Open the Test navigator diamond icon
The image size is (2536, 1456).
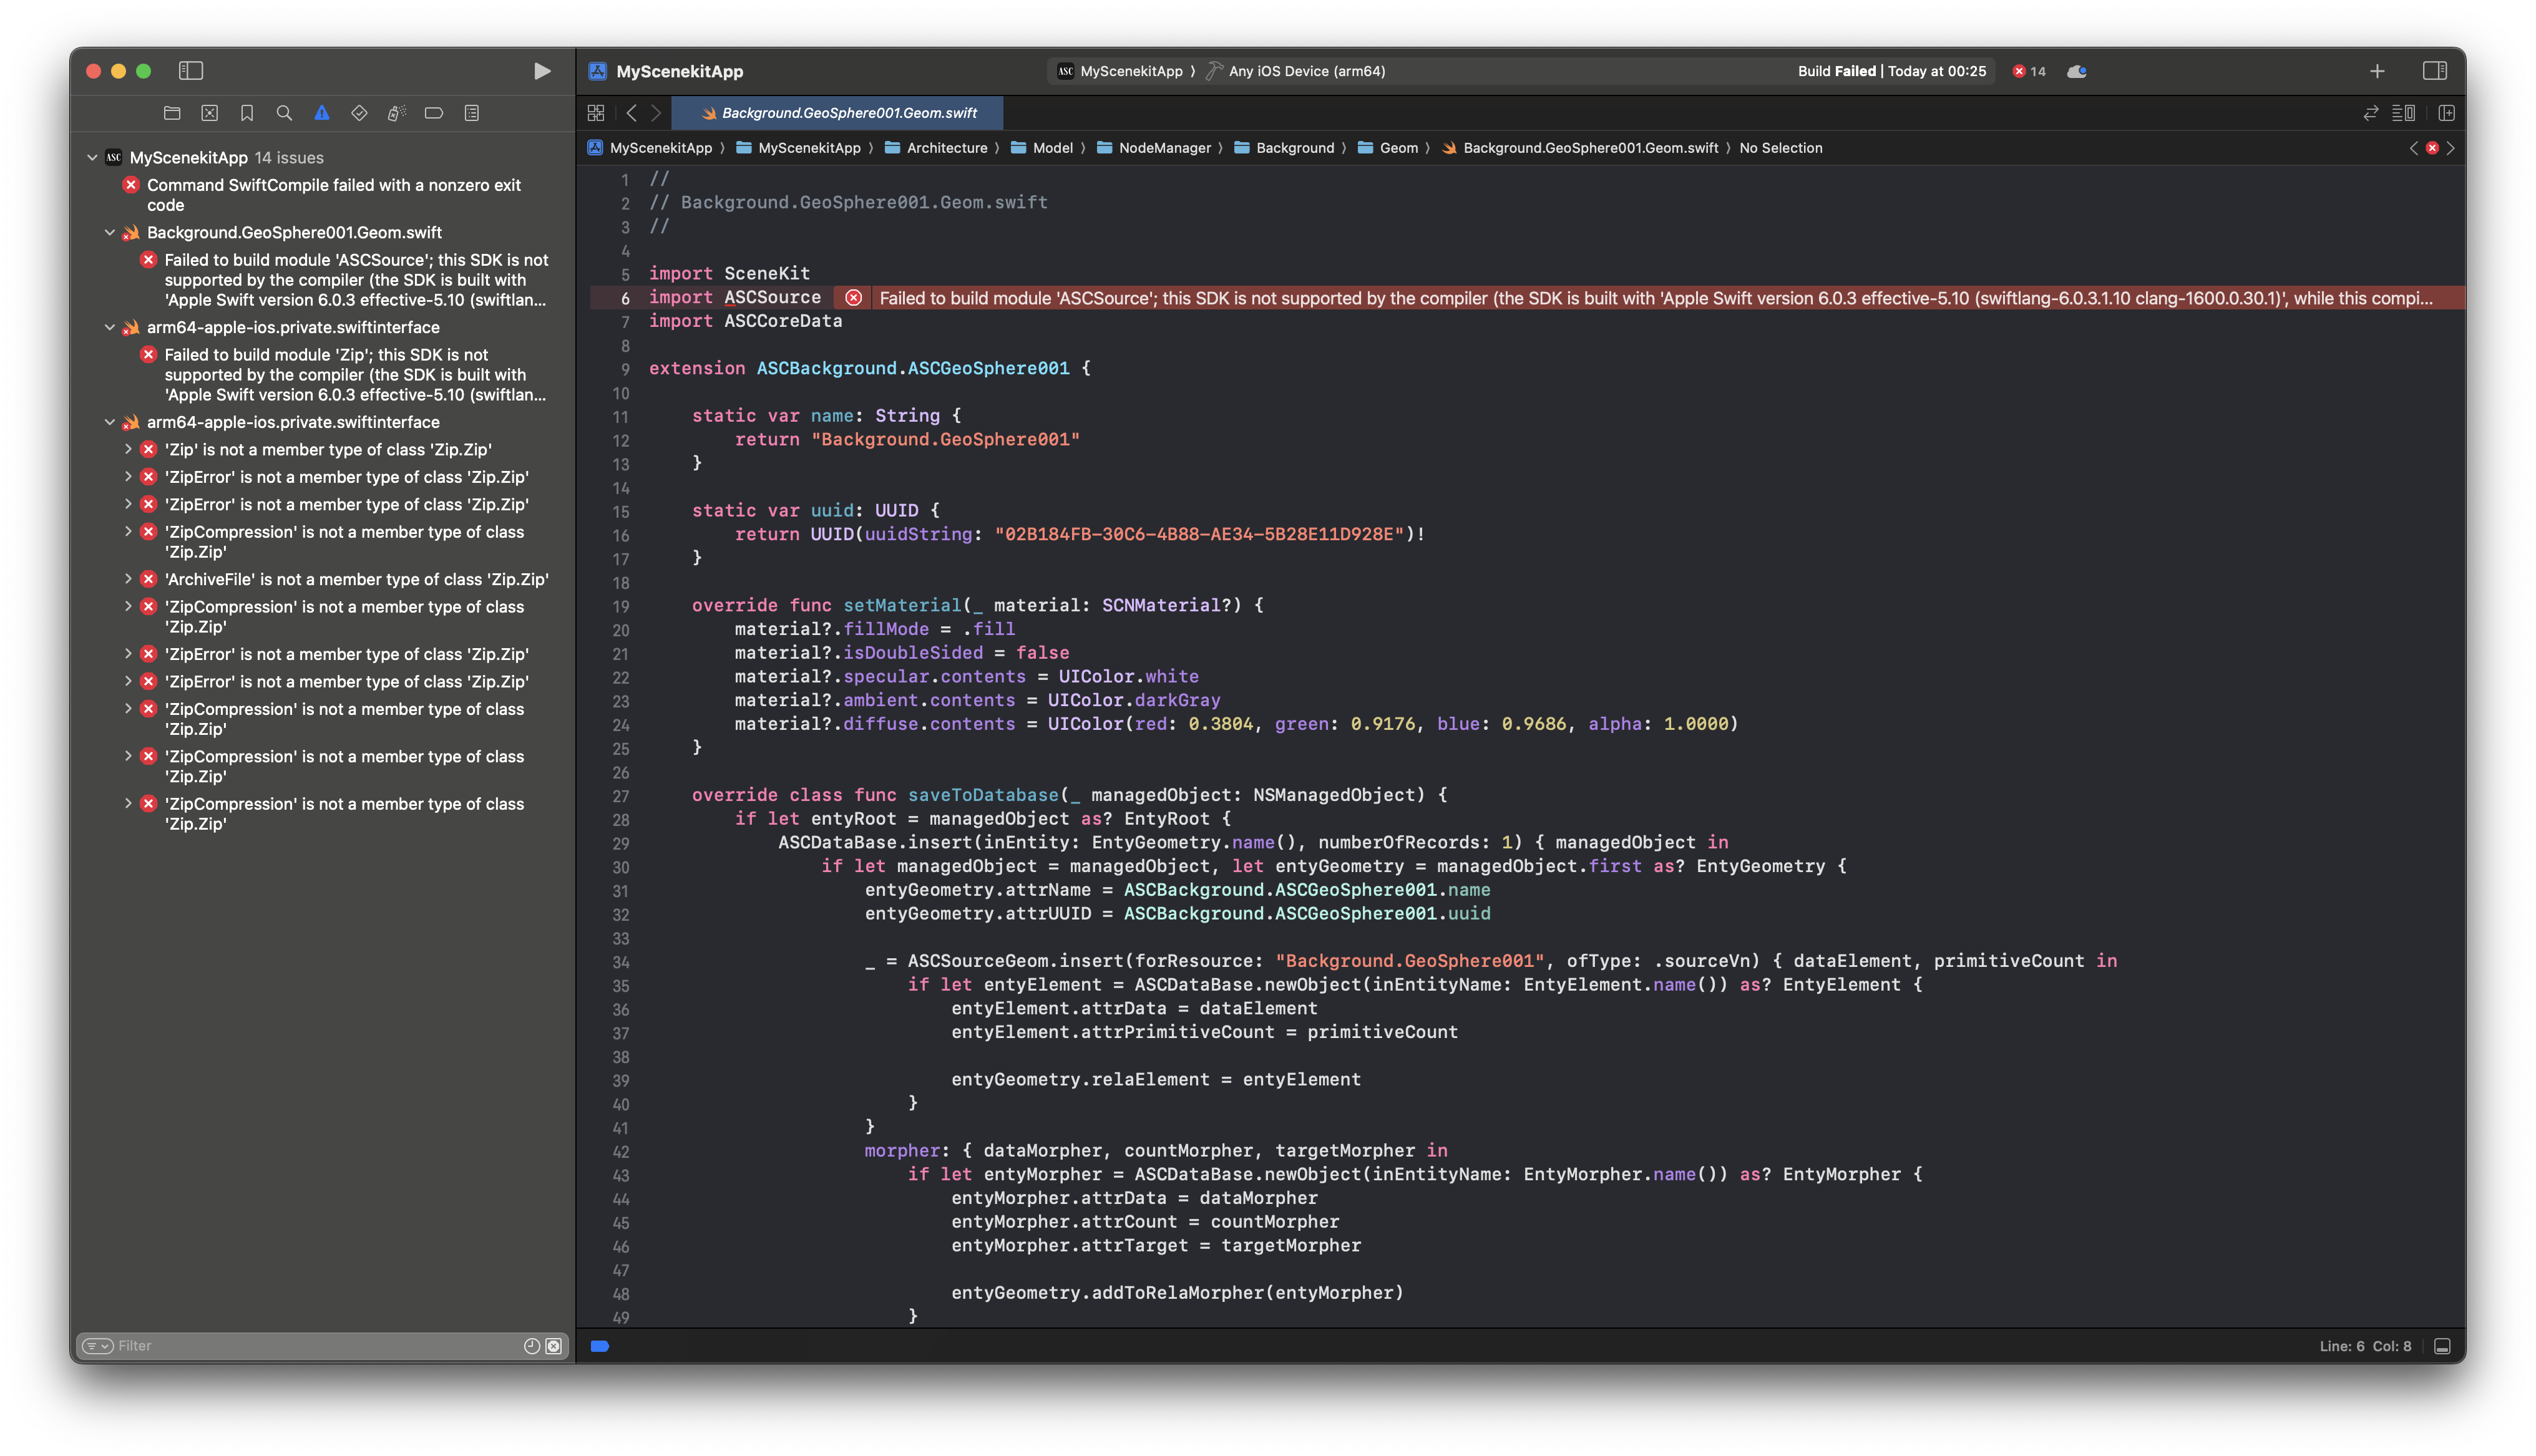(x=359, y=113)
